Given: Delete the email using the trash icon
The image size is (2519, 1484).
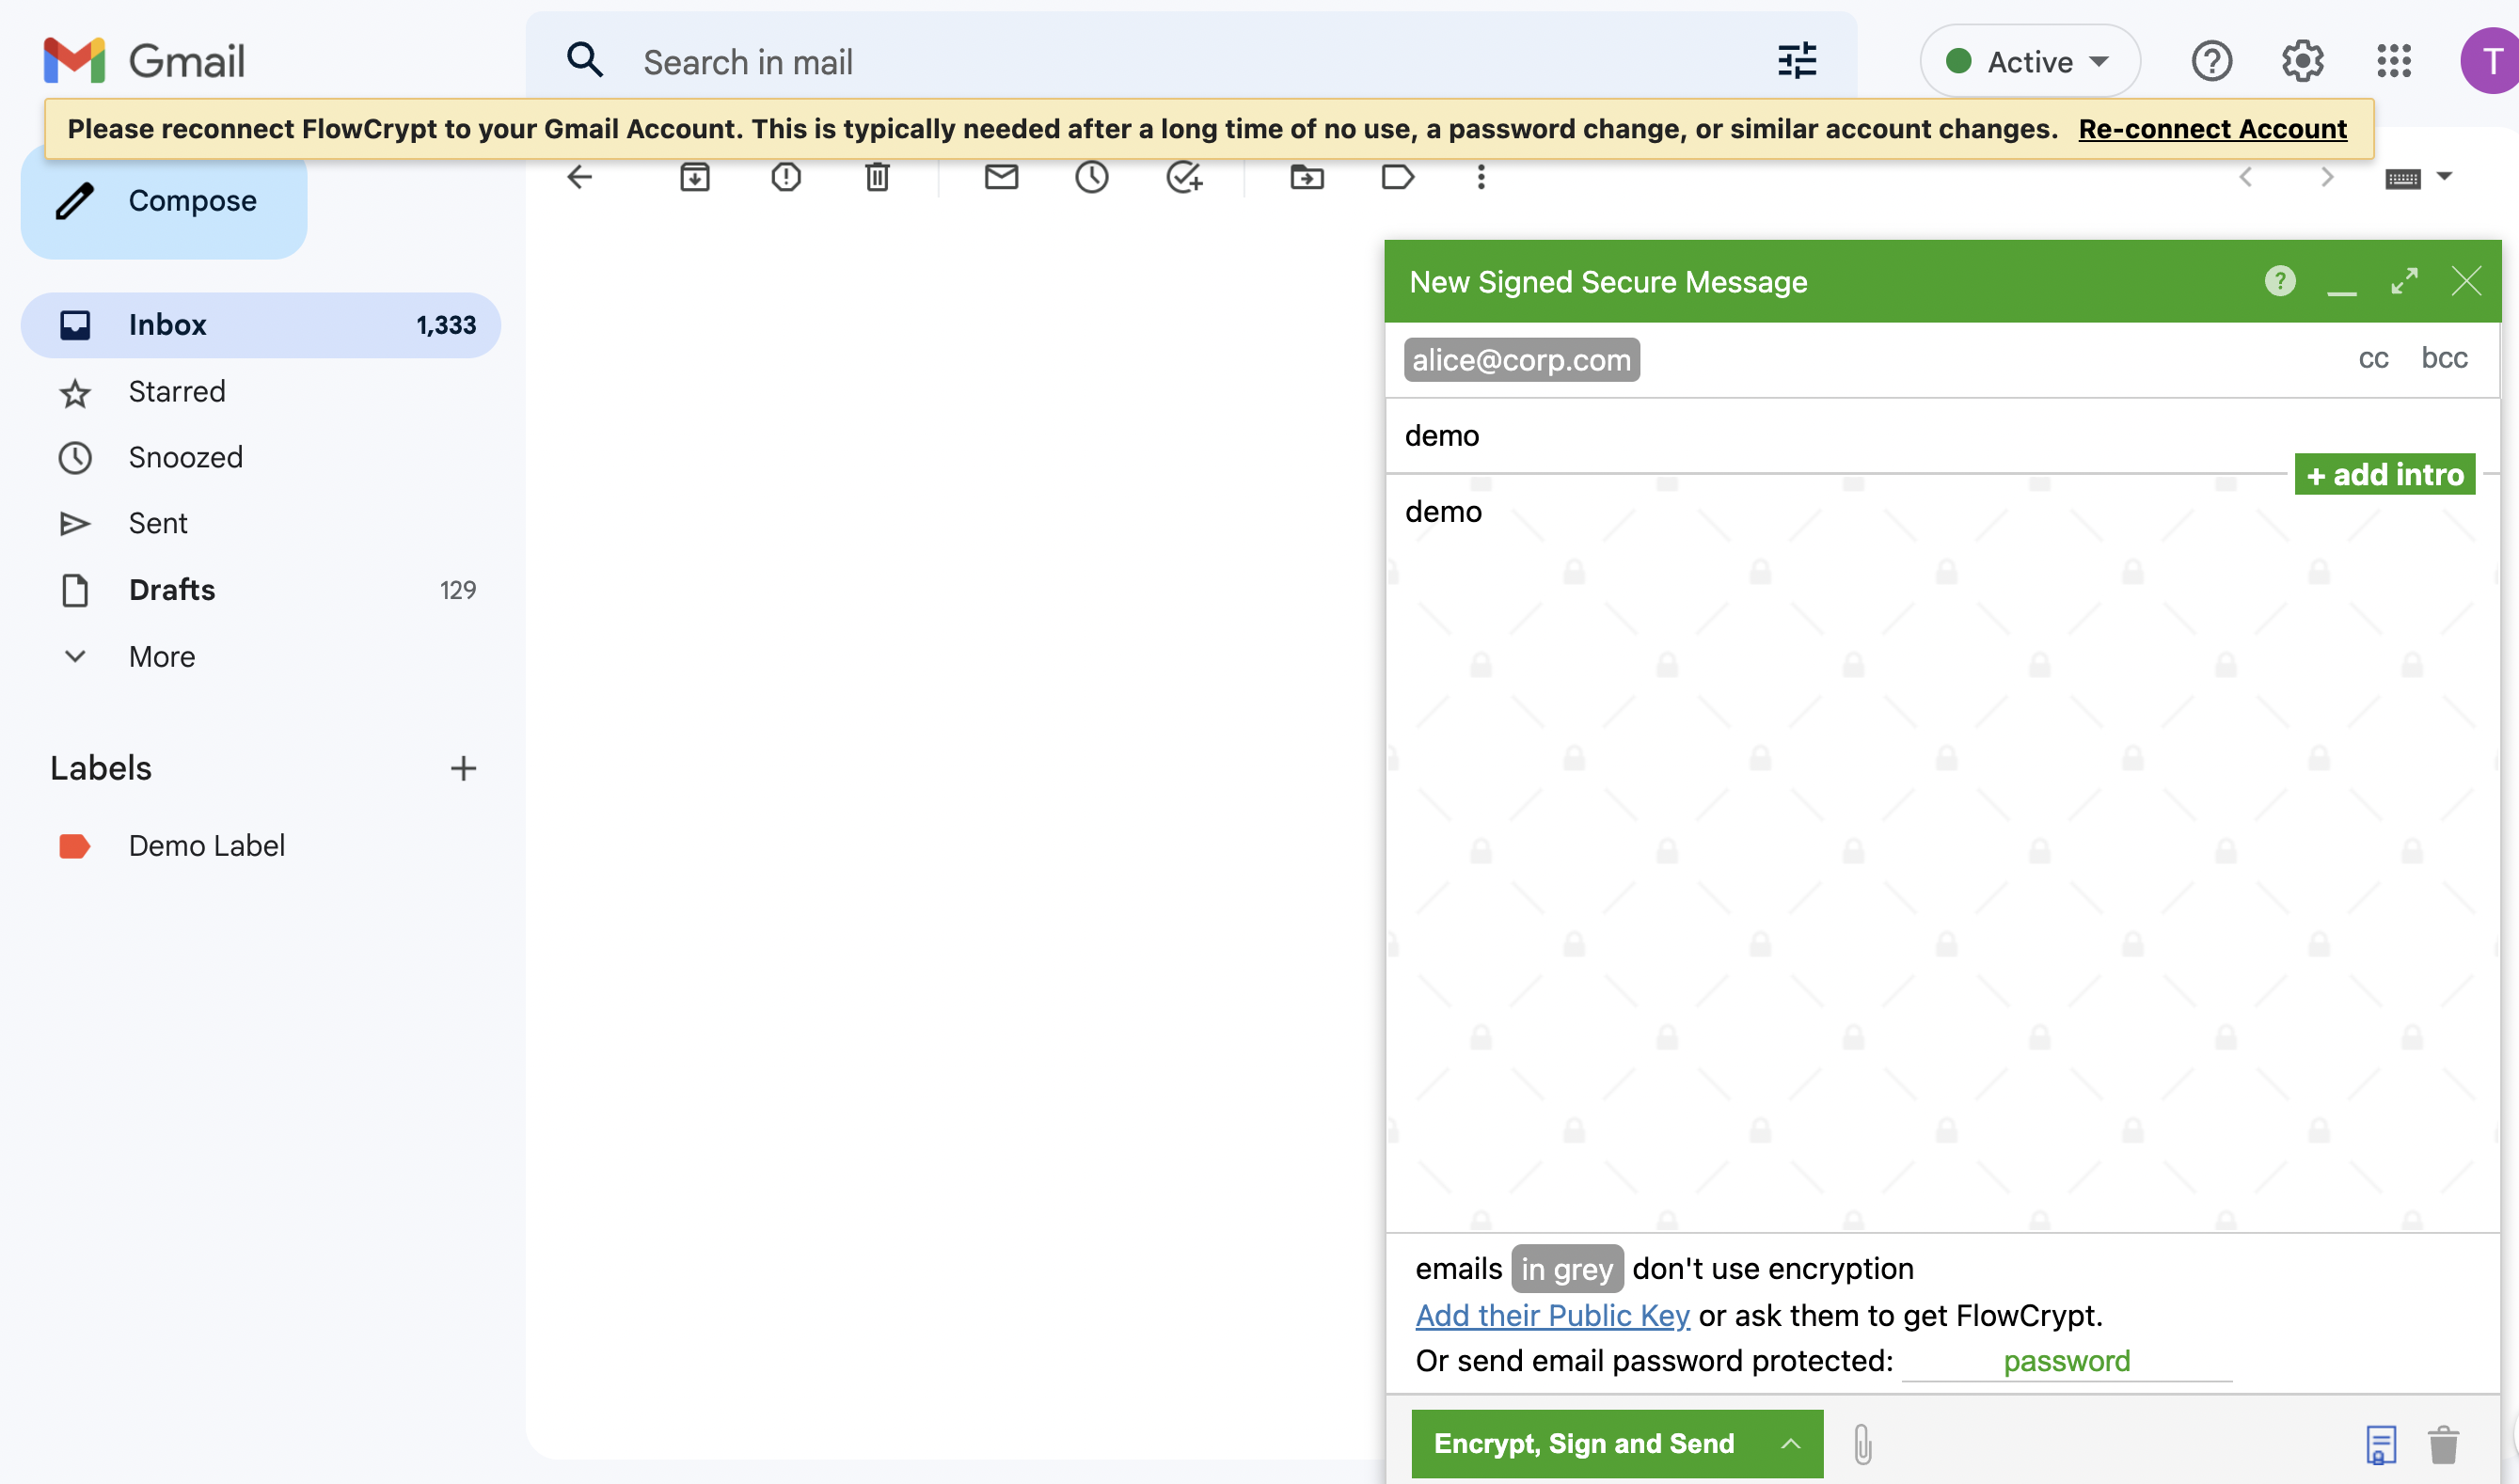Looking at the screenshot, I should coord(877,177).
